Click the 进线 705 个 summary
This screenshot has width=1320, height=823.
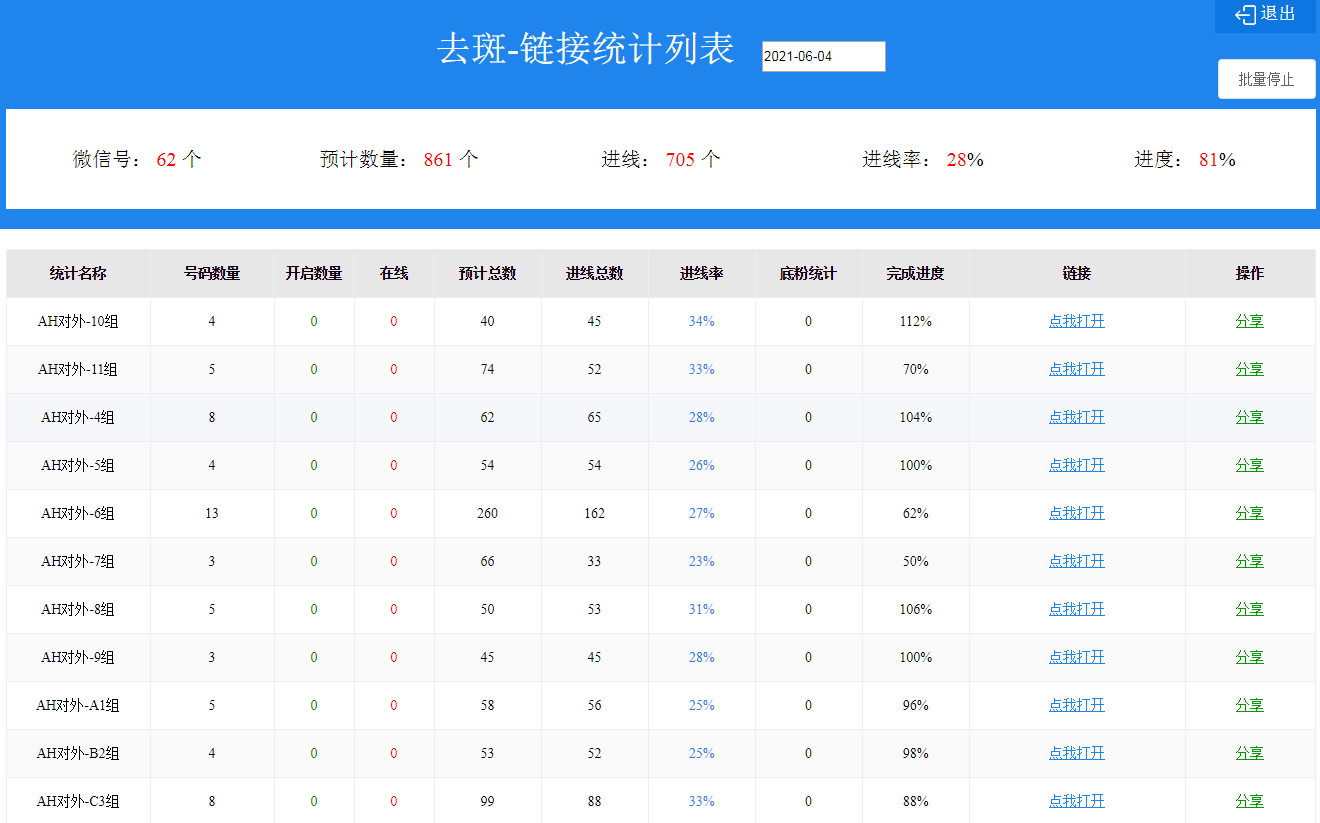coord(661,159)
